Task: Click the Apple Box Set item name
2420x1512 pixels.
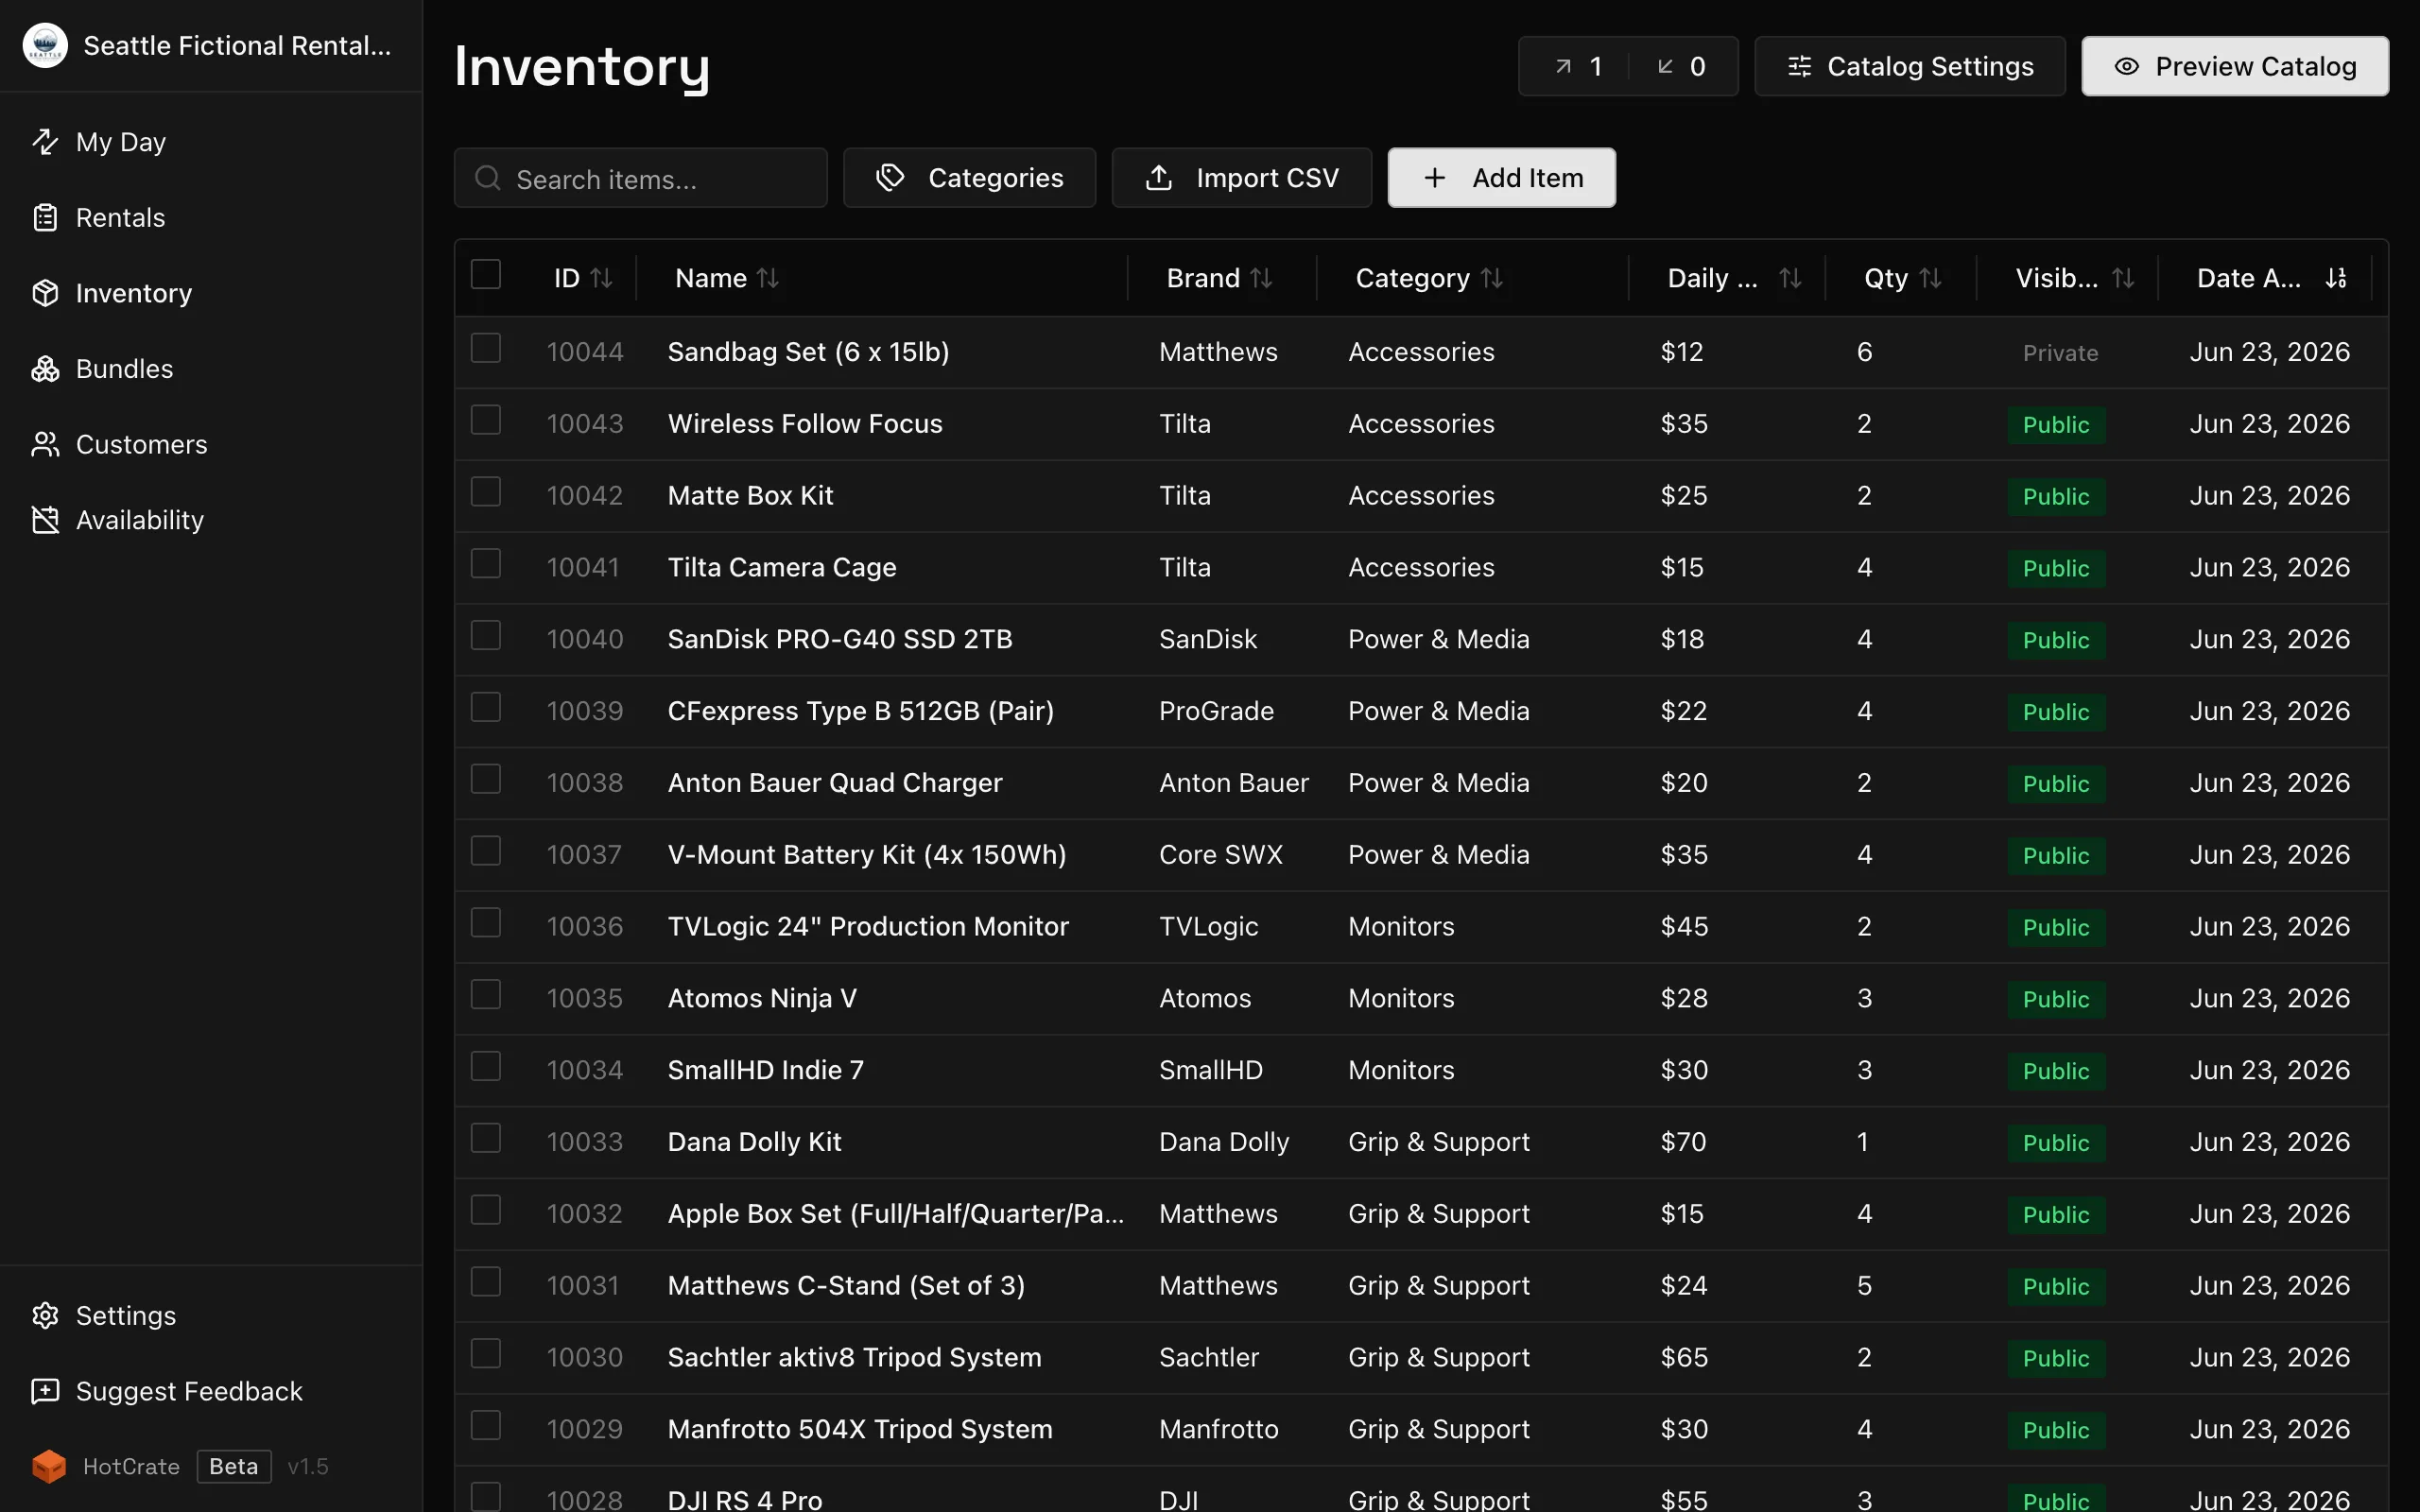Action: (x=895, y=1214)
